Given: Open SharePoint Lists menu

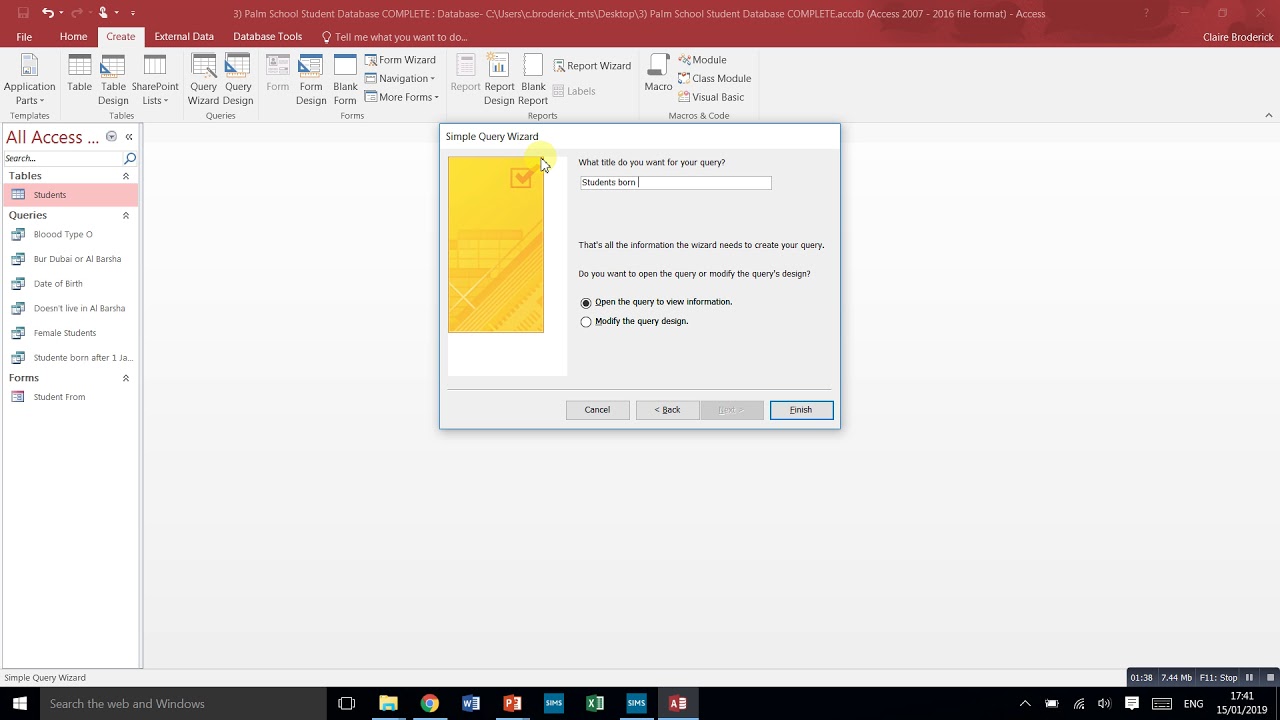Looking at the screenshot, I should pyautogui.click(x=155, y=79).
